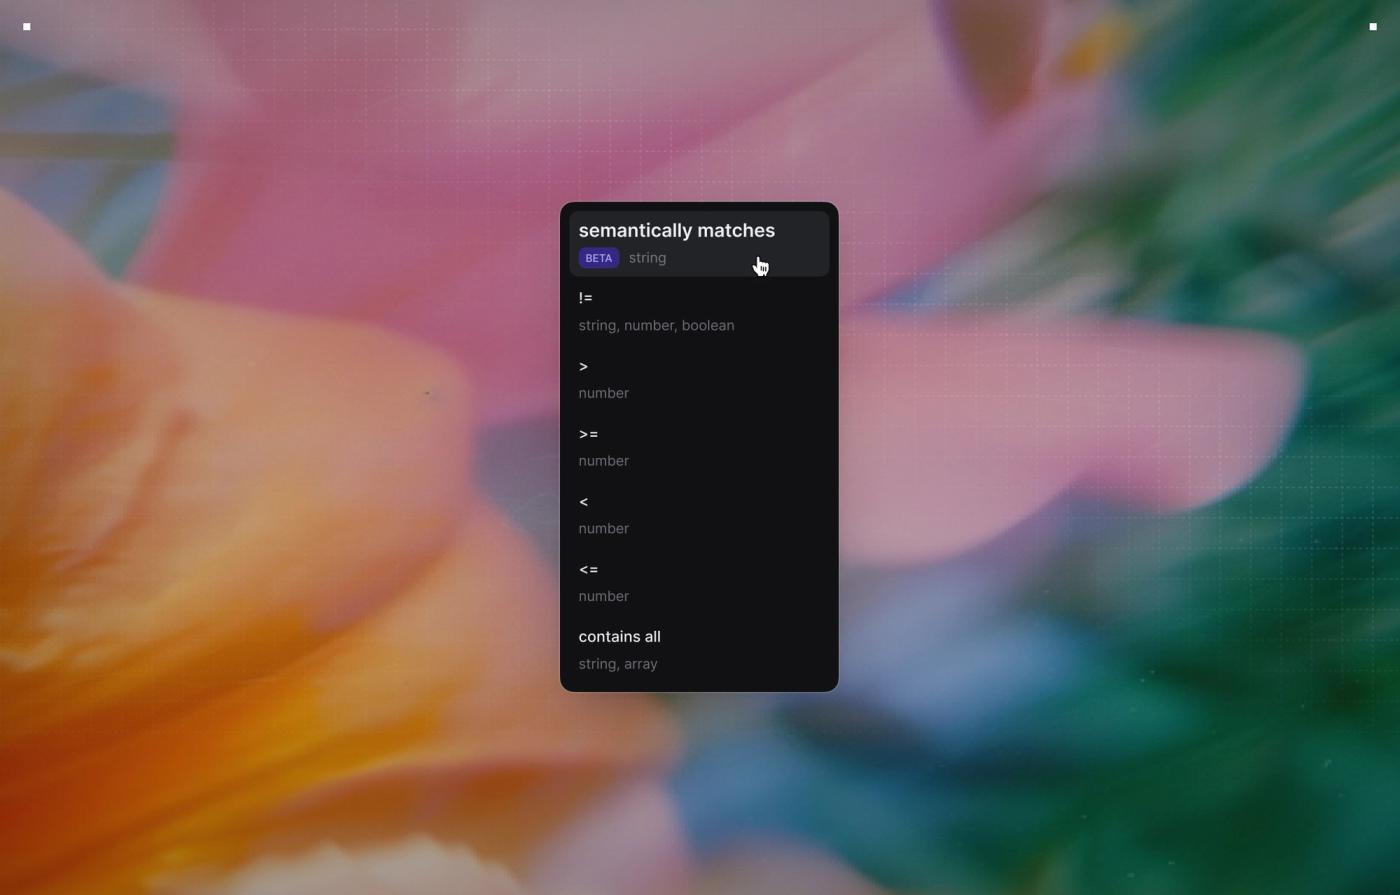Click "number" description under <= operator
The height and width of the screenshot is (895, 1400).
coord(603,596)
